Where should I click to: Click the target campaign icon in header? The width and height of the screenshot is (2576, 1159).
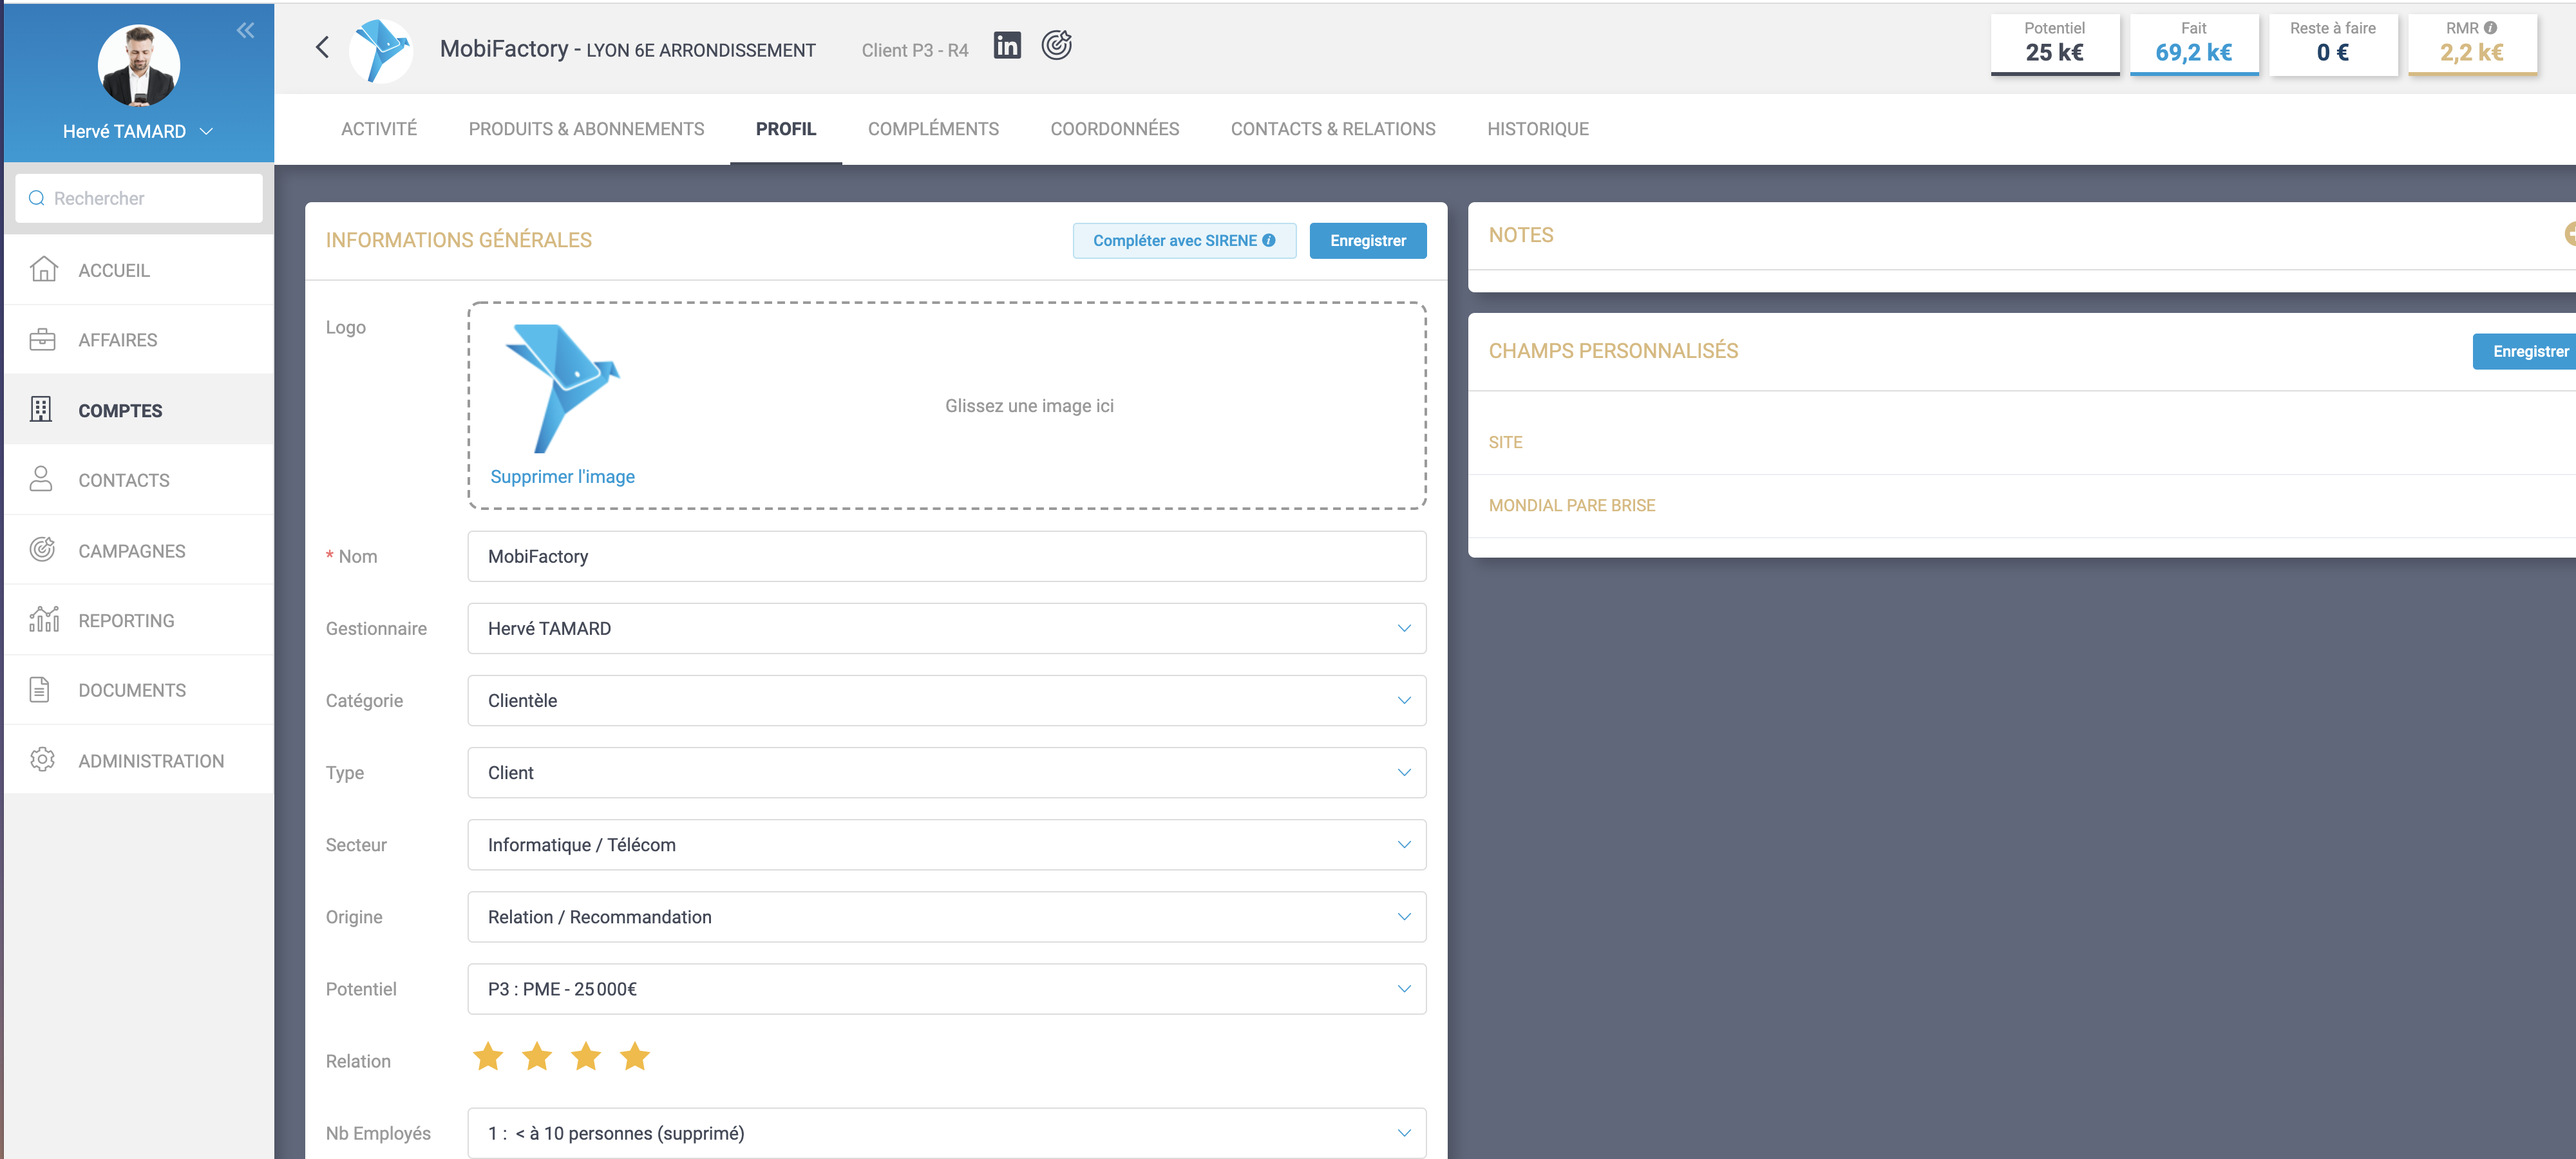1056,45
